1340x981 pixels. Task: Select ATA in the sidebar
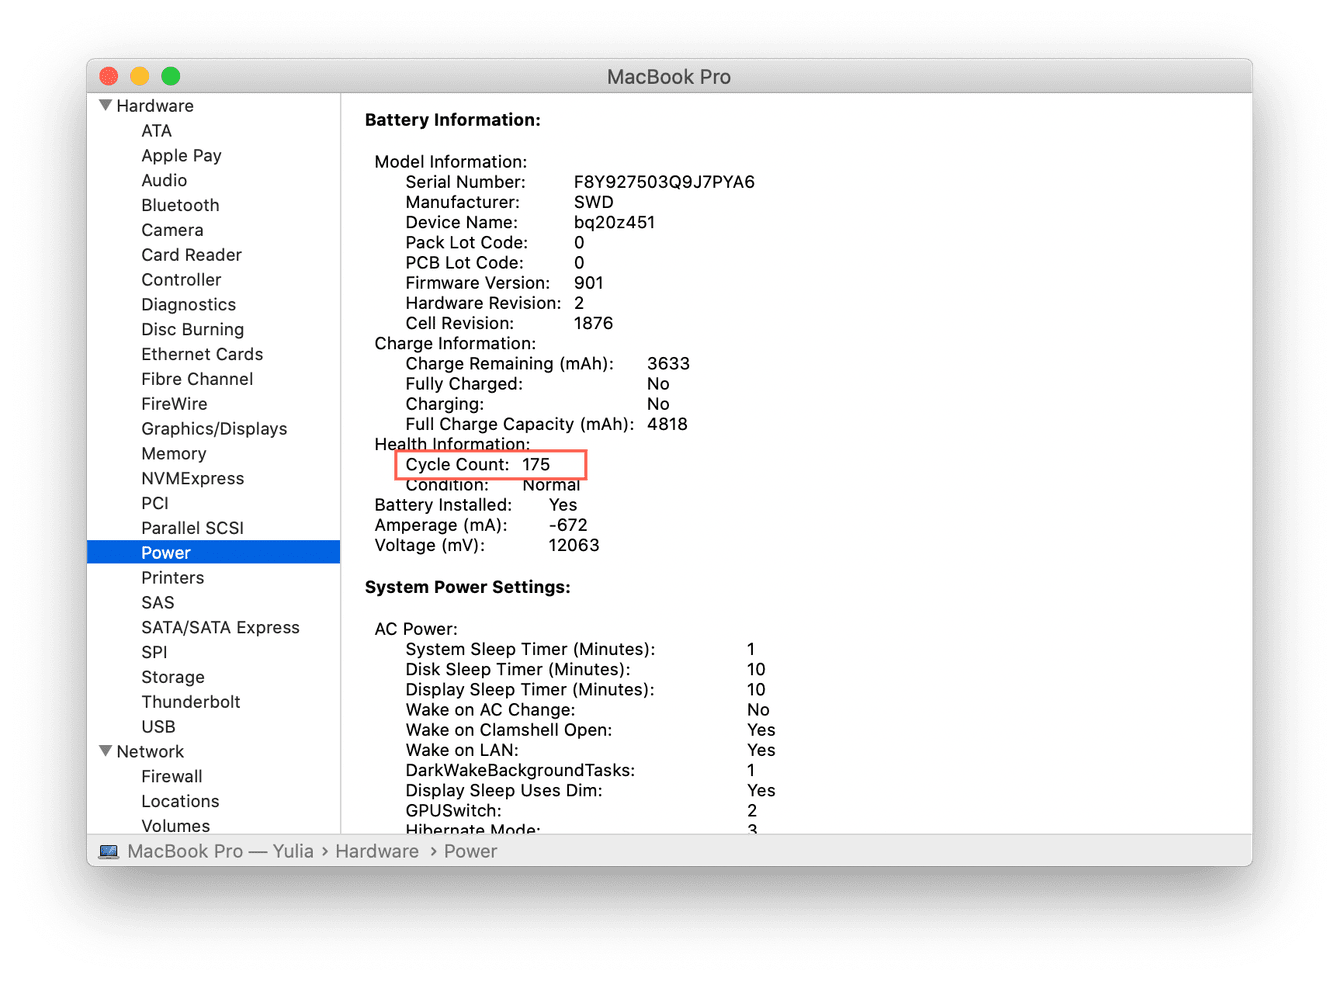(x=157, y=131)
